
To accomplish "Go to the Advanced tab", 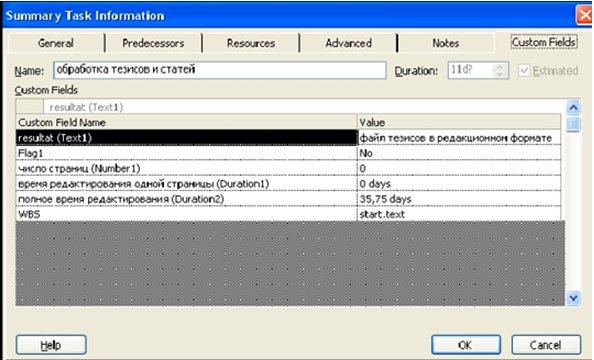I will pos(348,43).
